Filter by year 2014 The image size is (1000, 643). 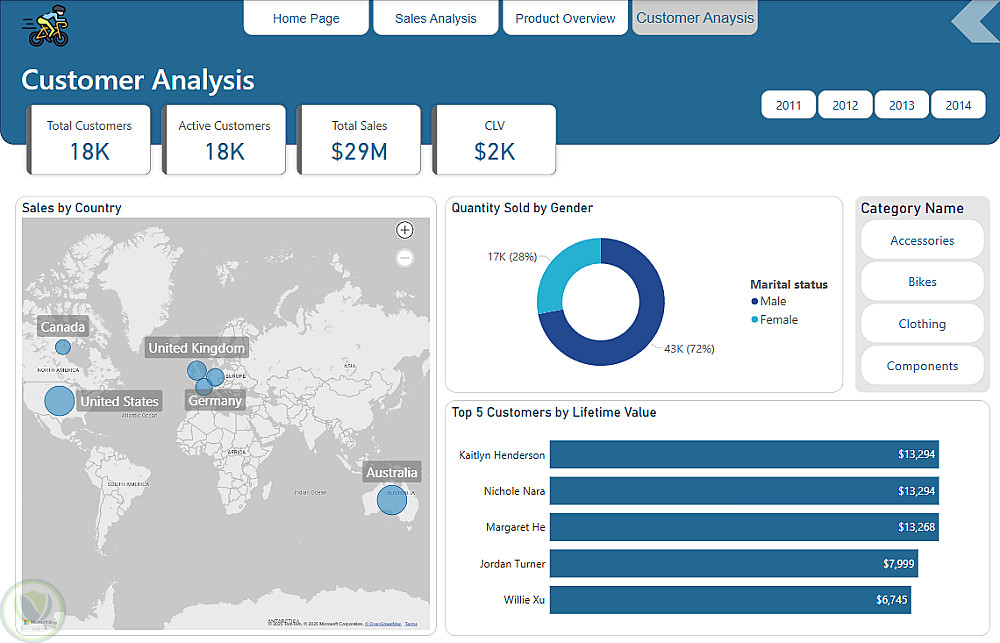pos(958,105)
